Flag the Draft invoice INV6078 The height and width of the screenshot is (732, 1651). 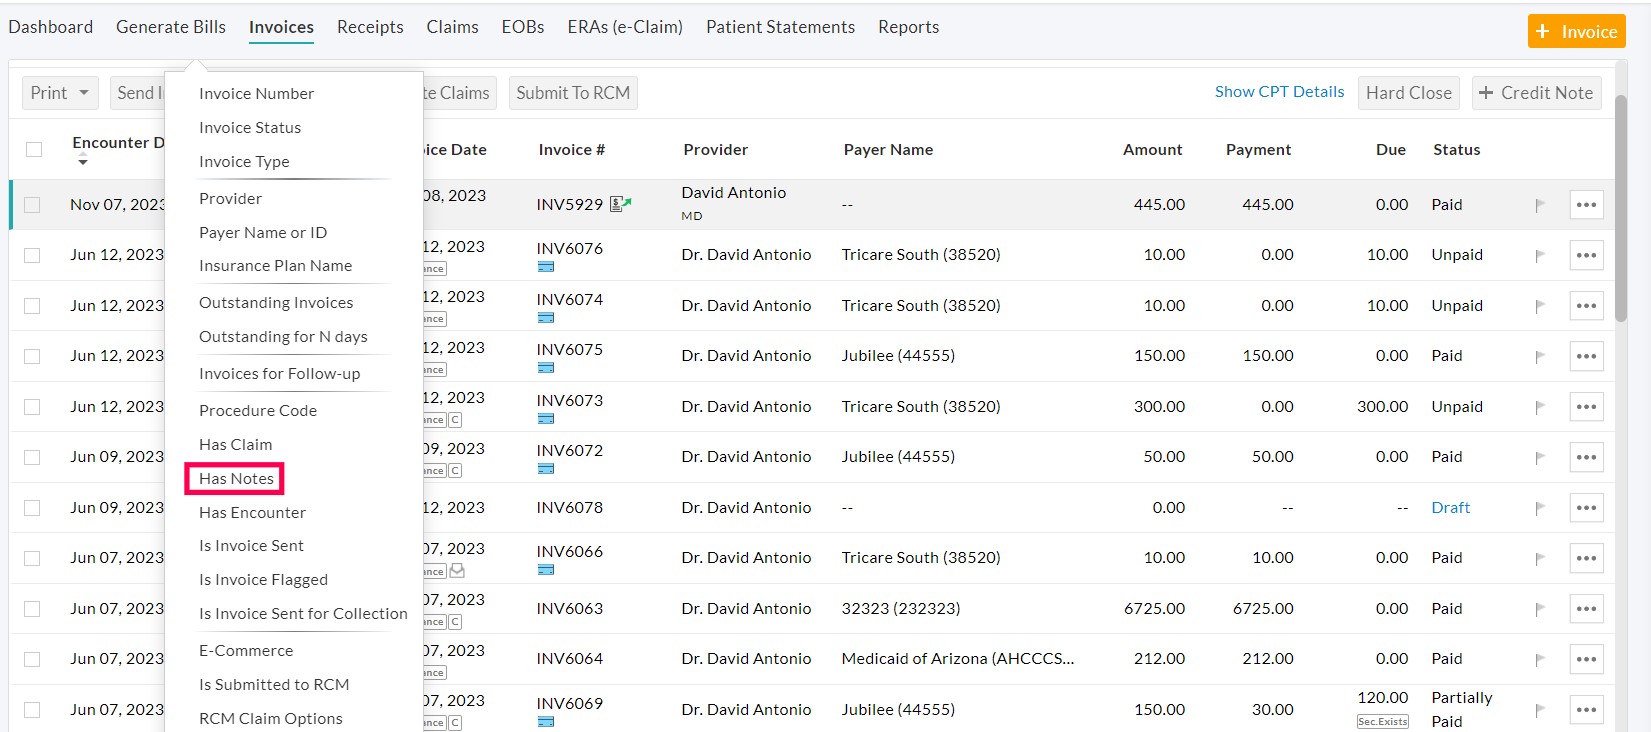1539,508
